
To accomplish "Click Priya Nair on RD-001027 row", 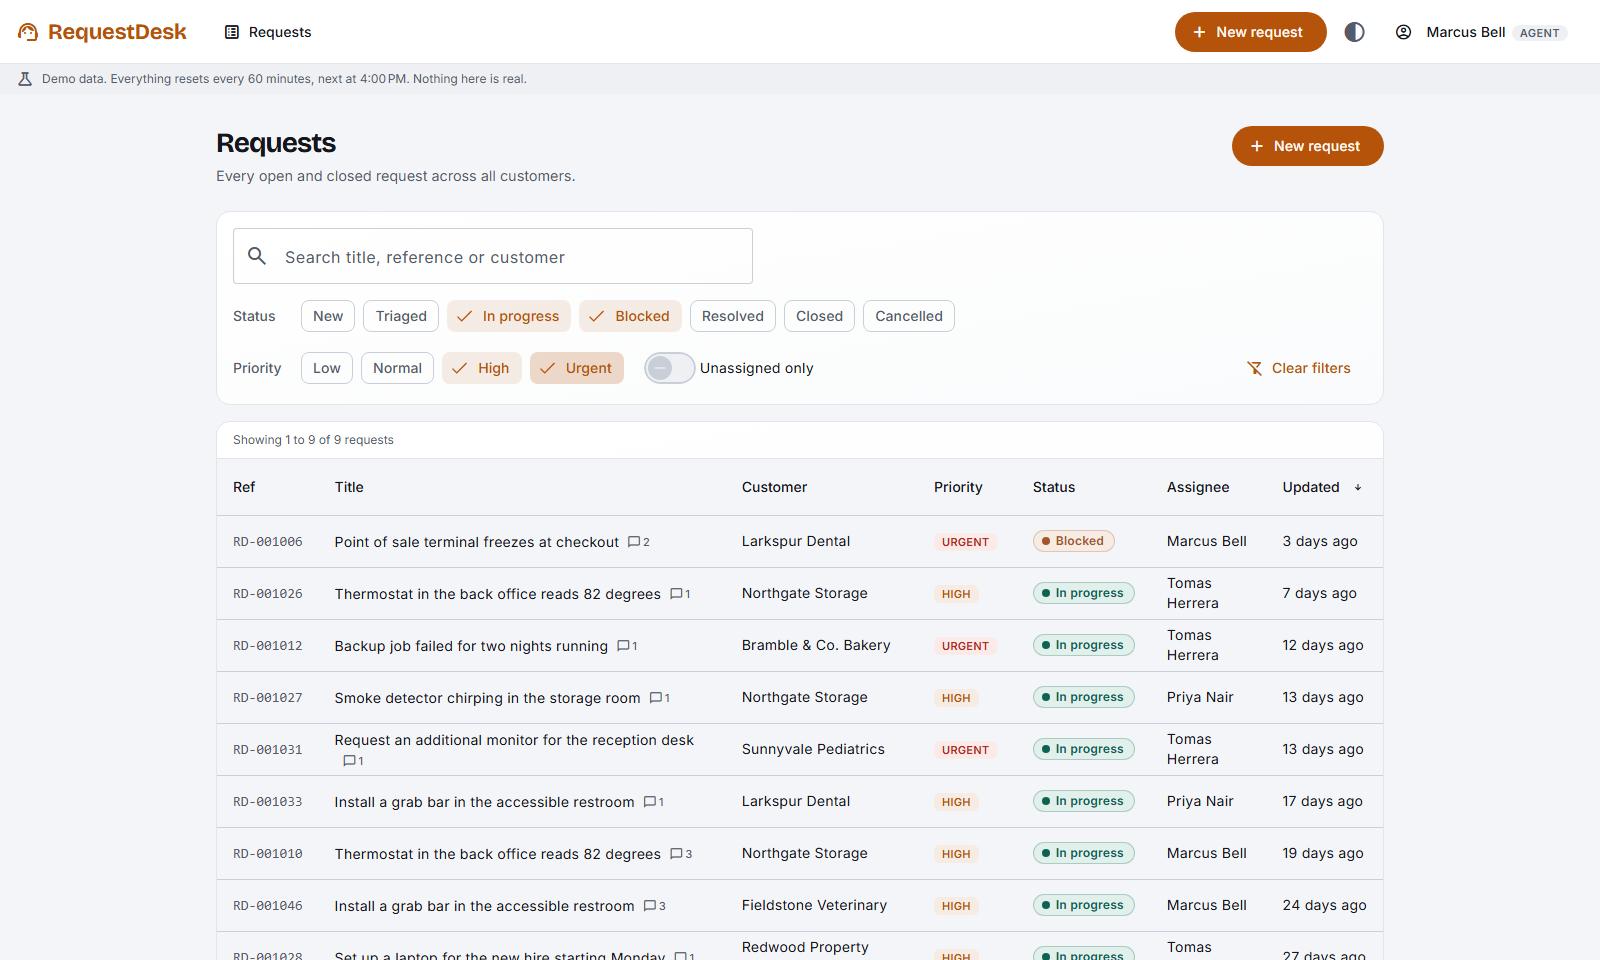I will click(x=1200, y=697).
